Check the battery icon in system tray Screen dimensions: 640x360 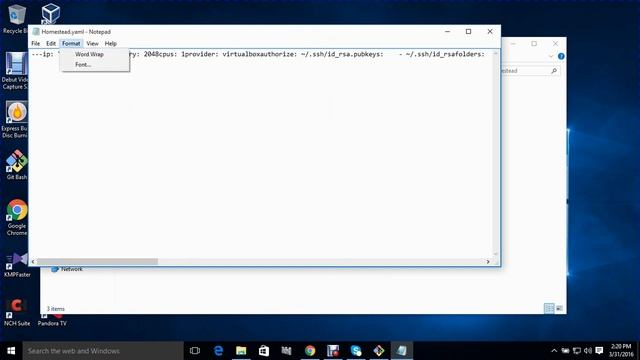(565, 351)
